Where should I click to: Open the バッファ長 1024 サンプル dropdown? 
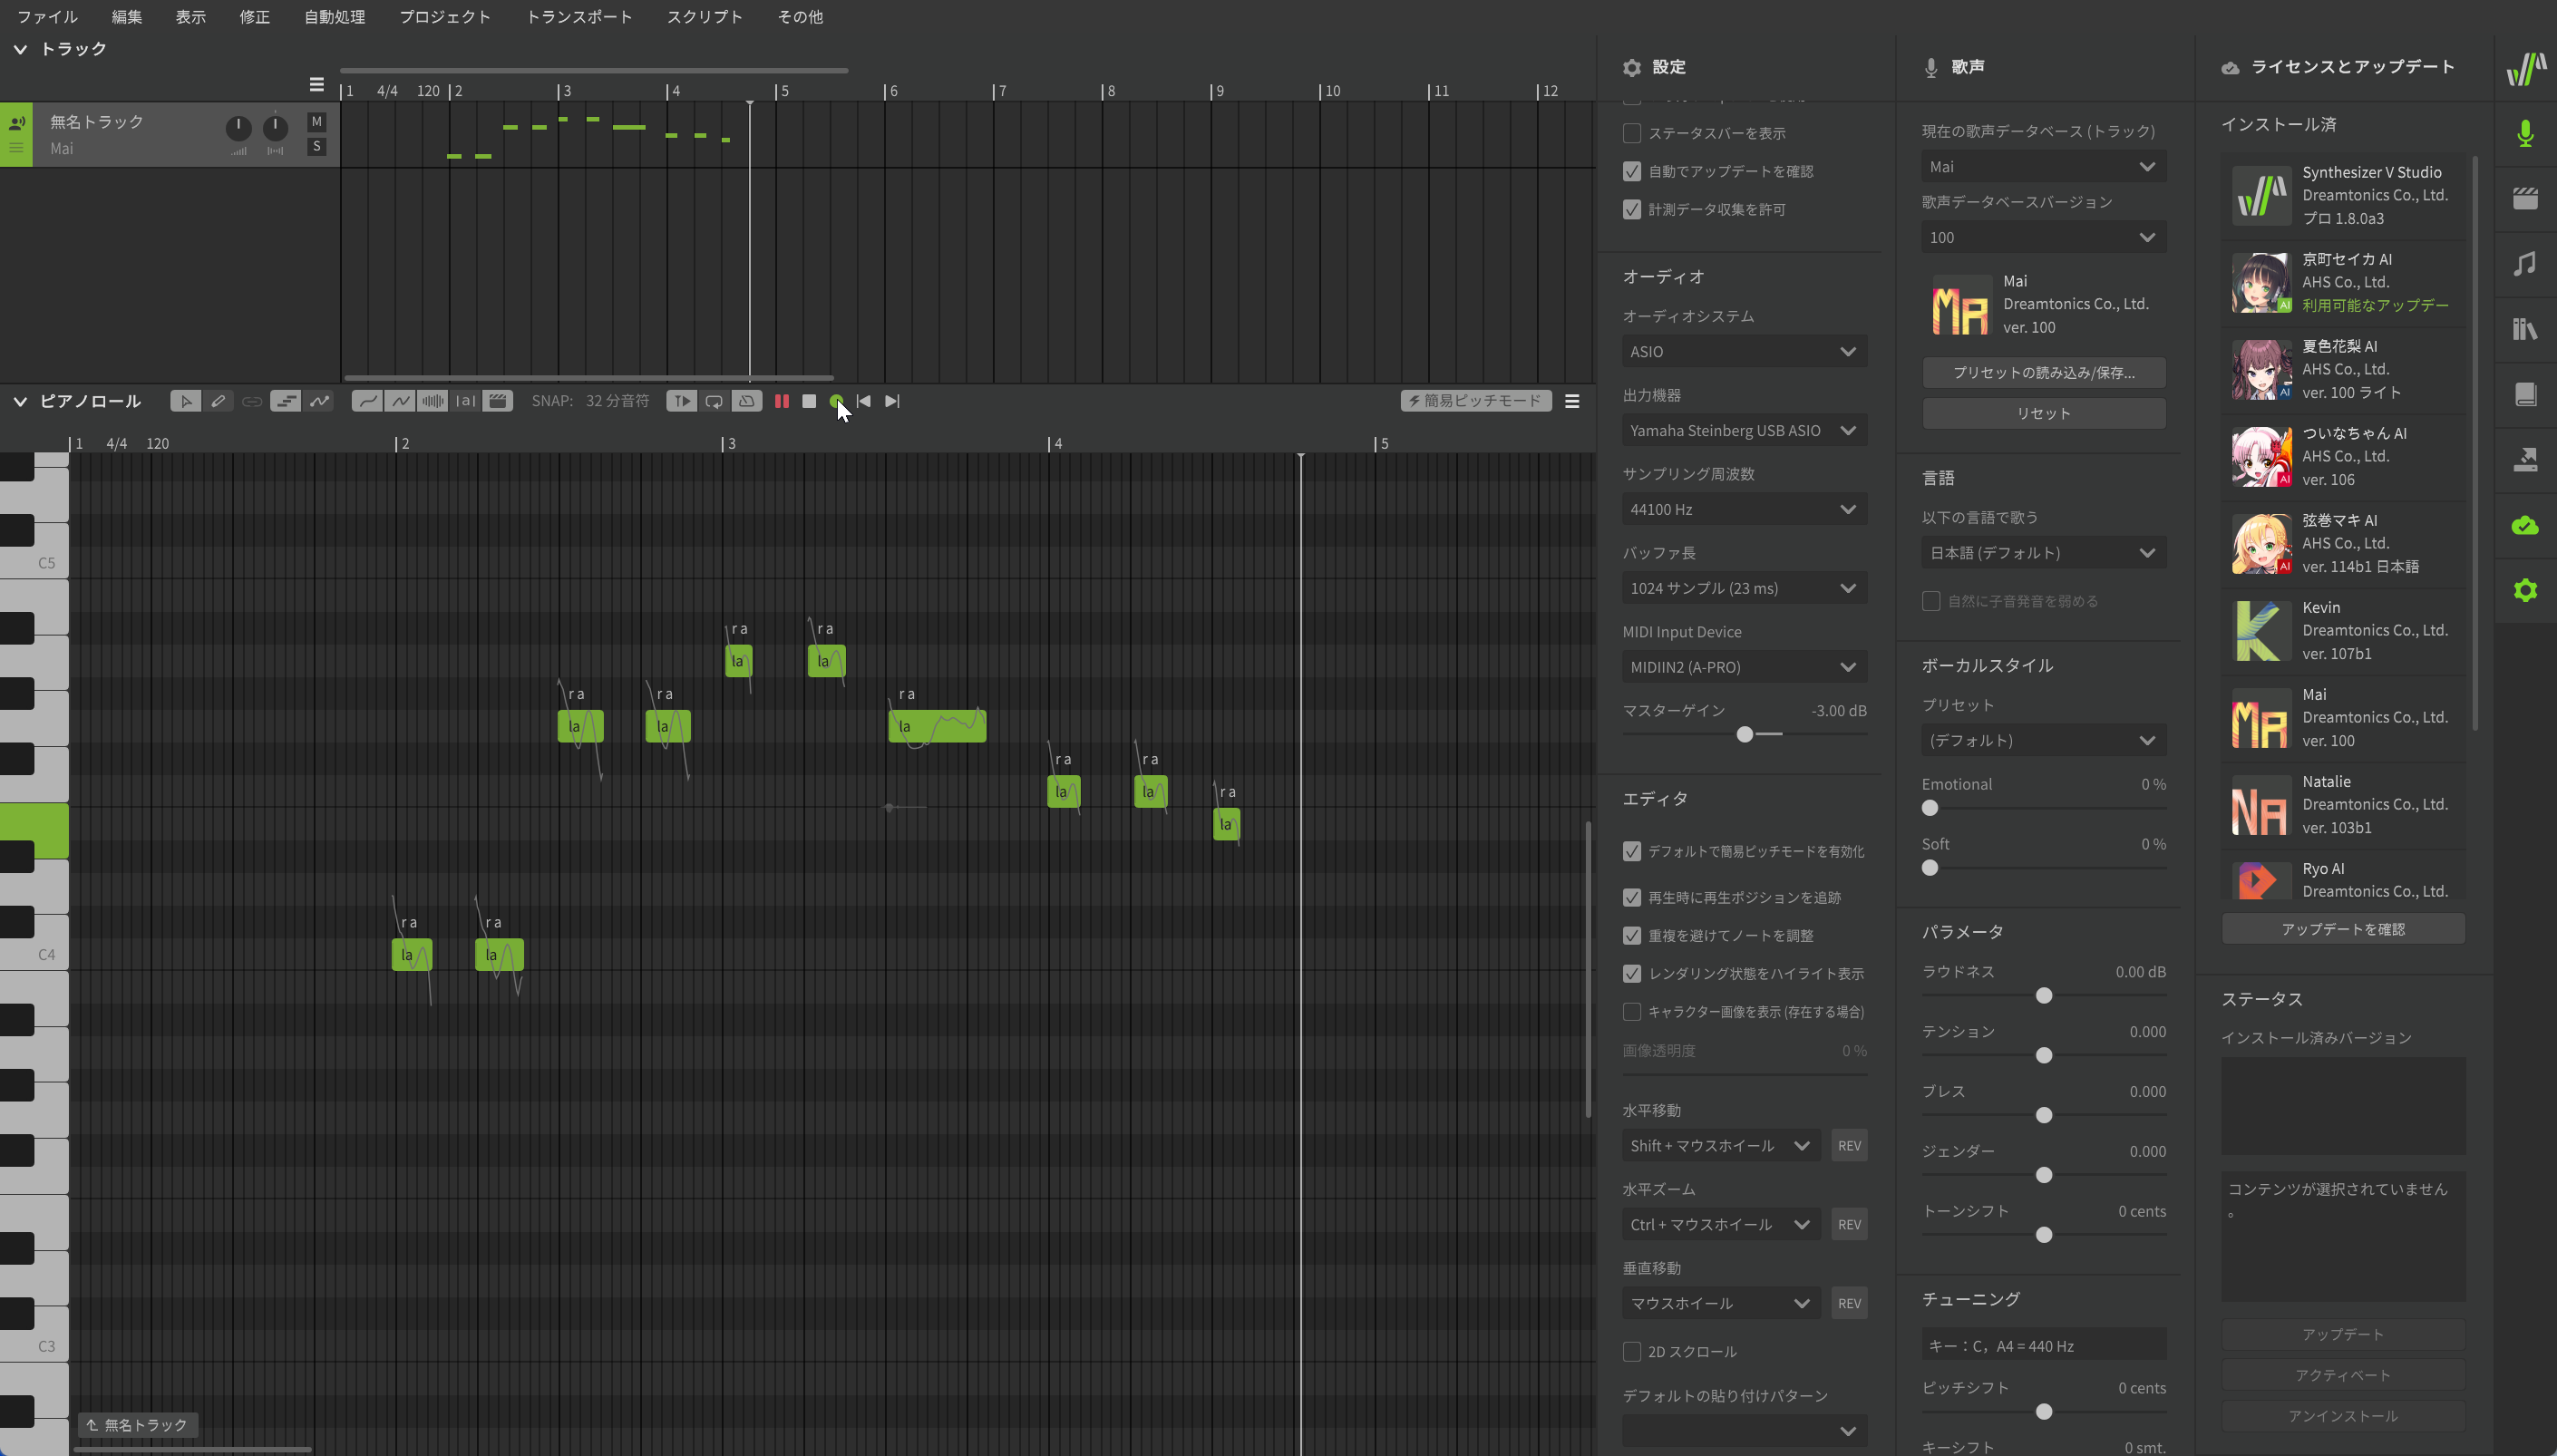(1744, 588)
